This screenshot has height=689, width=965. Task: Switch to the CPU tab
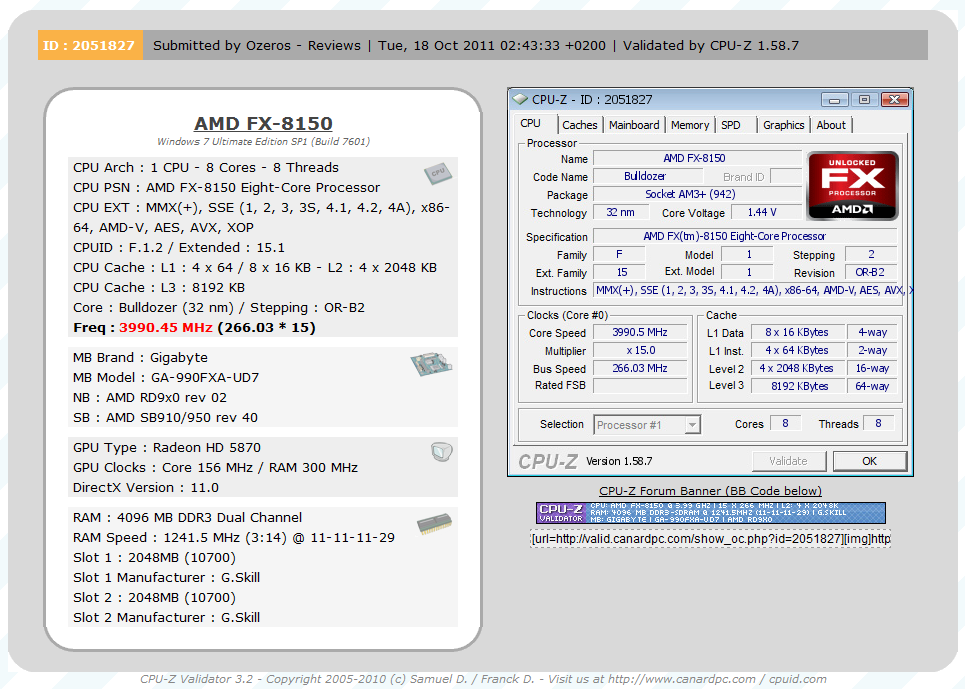pyautogui.click(x=531, y=124)
